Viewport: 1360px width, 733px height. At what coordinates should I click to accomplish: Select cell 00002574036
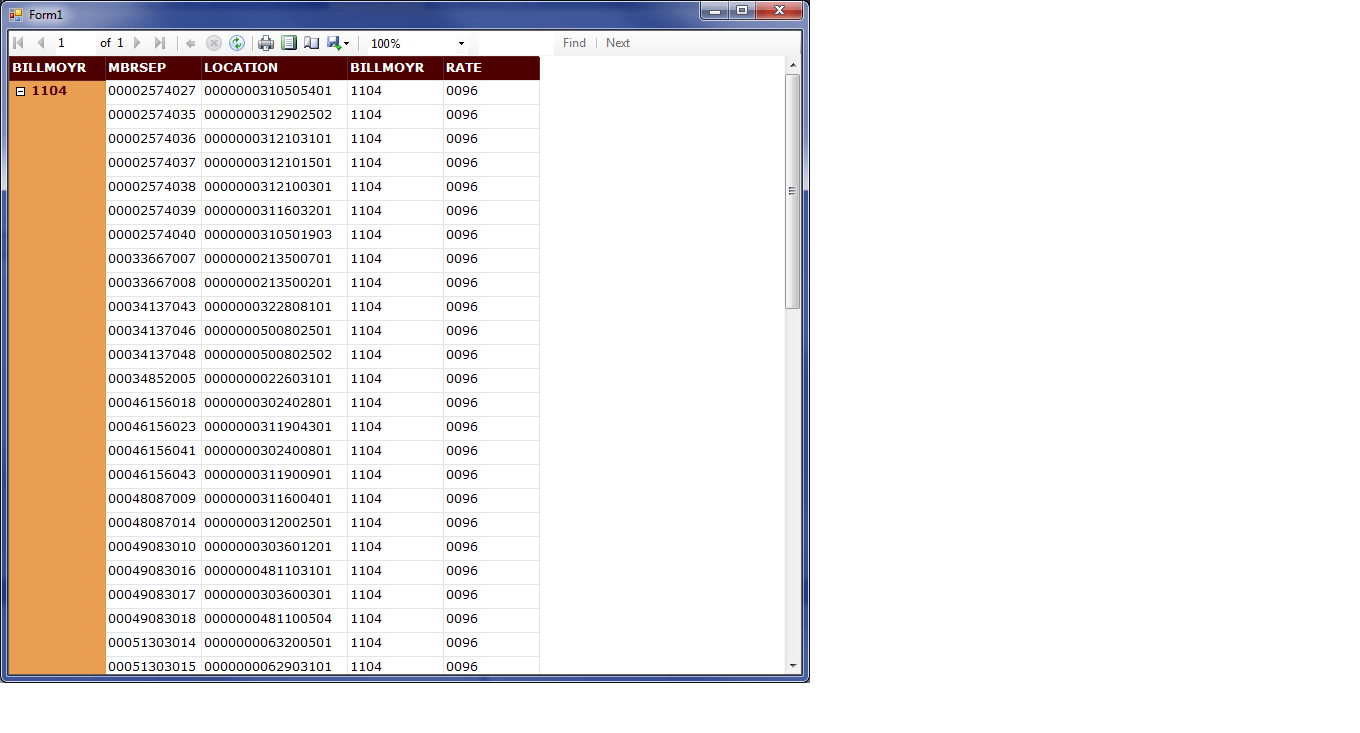[153, 139]
